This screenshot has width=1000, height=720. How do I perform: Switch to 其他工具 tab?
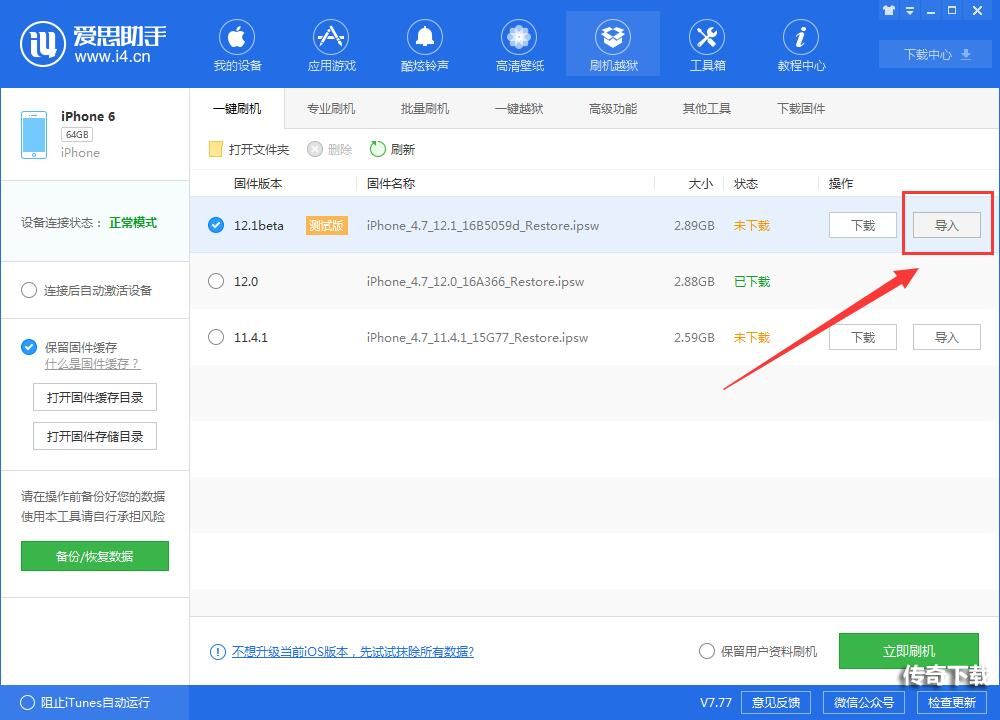[x=707, y=108]
